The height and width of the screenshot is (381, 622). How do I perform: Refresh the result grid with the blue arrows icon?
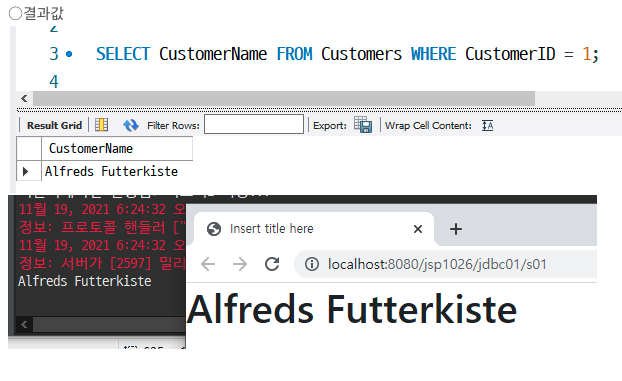131,125
